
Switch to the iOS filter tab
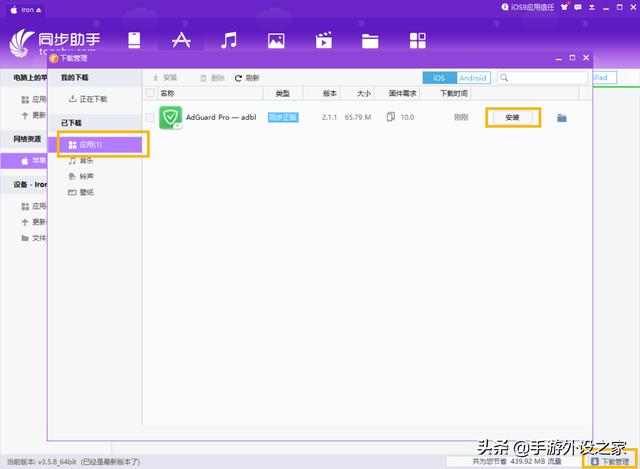(x=439, y=78)
